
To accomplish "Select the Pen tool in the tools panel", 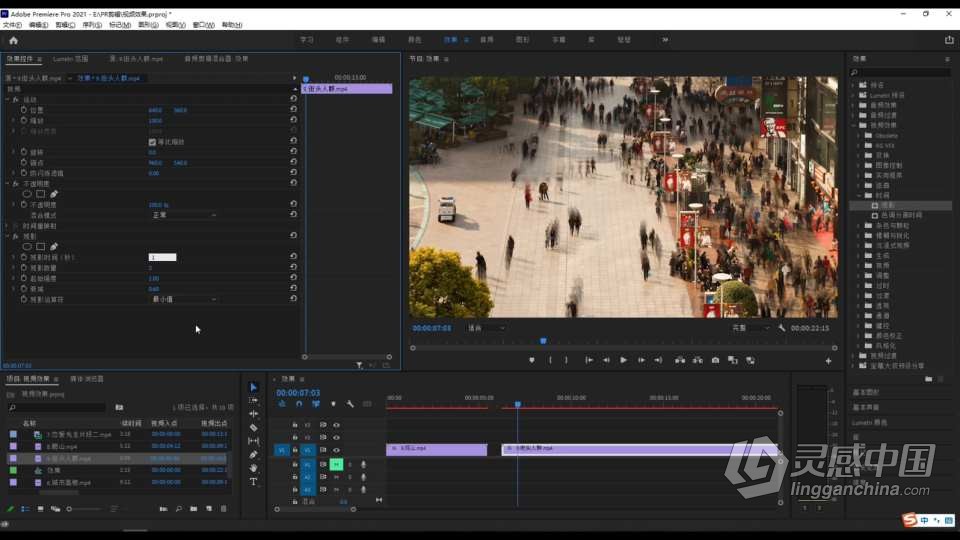I will 253,455.
